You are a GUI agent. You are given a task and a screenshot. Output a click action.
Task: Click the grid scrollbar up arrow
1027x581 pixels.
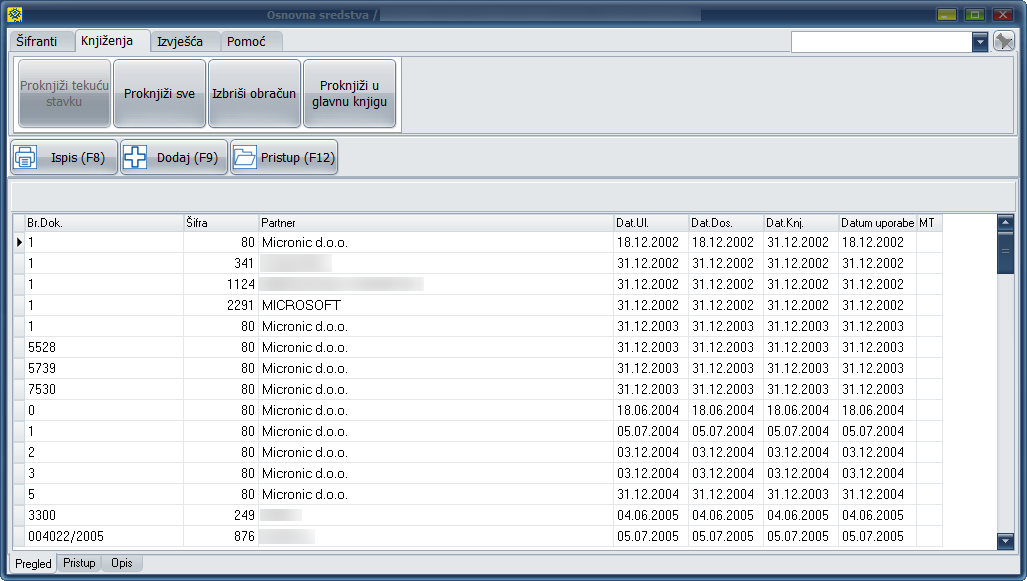1005,222
